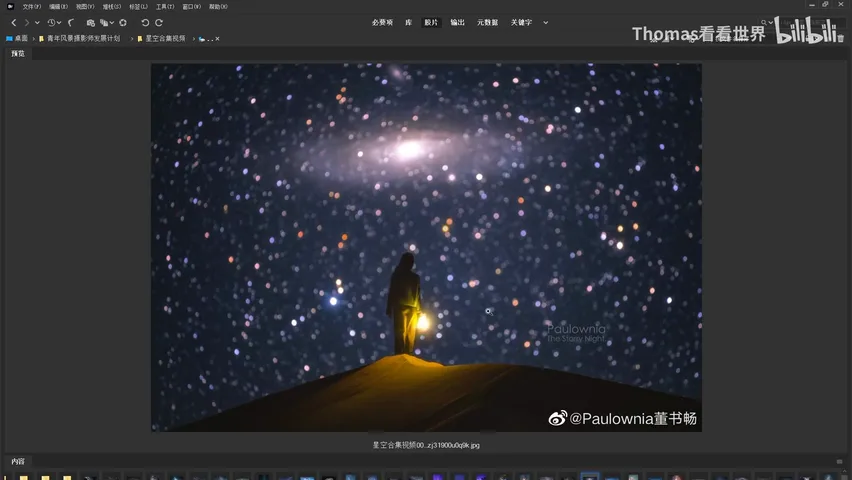Select the 内容 panel tab
The image size is (852, 480).
pyautogui.click(x=18, y=462)
